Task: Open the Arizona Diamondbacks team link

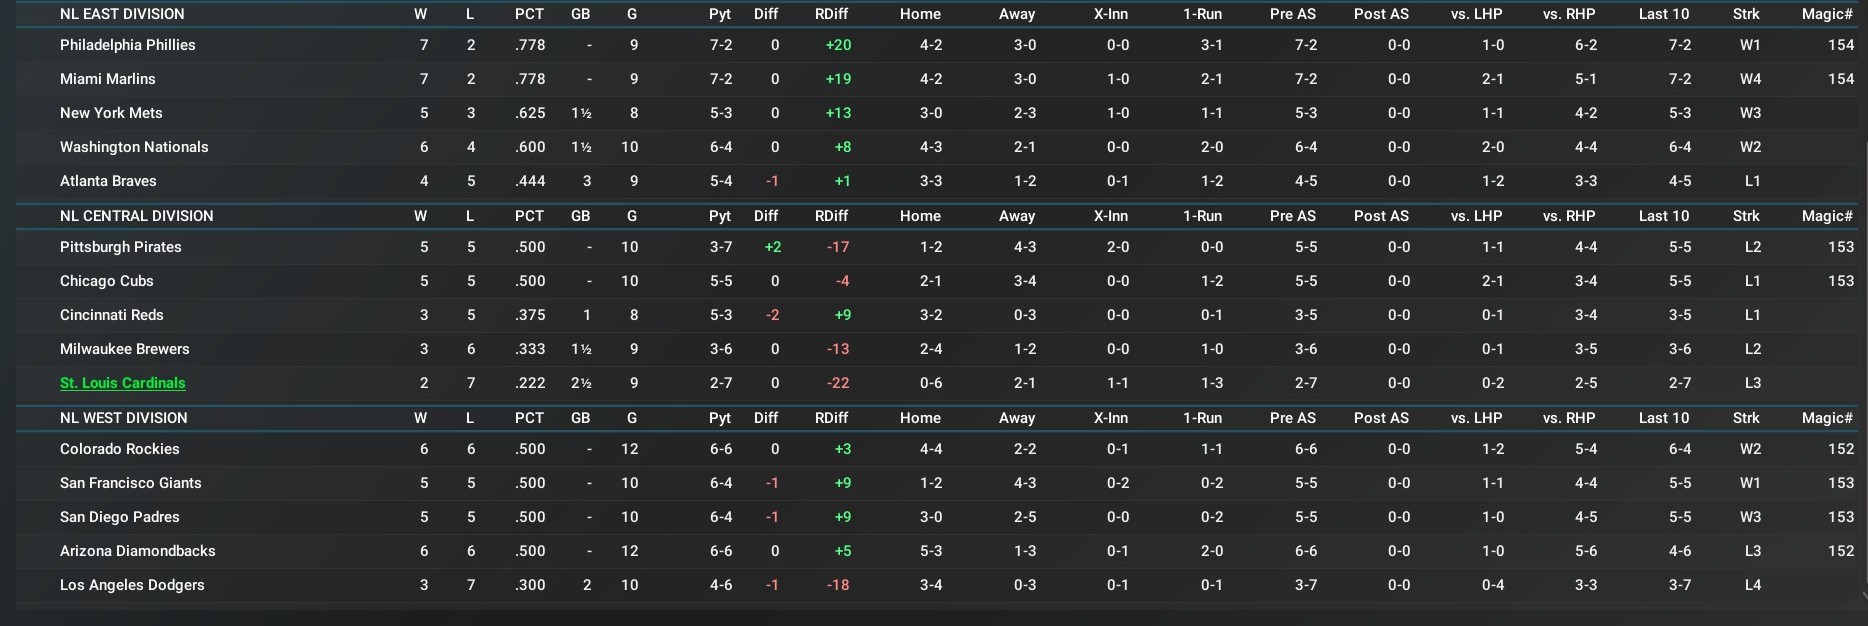Action: point(137,551)
